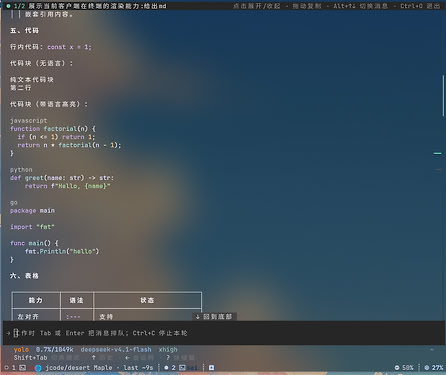446x375 pixels.
Task: Click the 'jcode/desert Maple' tab title
Action: click(79, 368)
